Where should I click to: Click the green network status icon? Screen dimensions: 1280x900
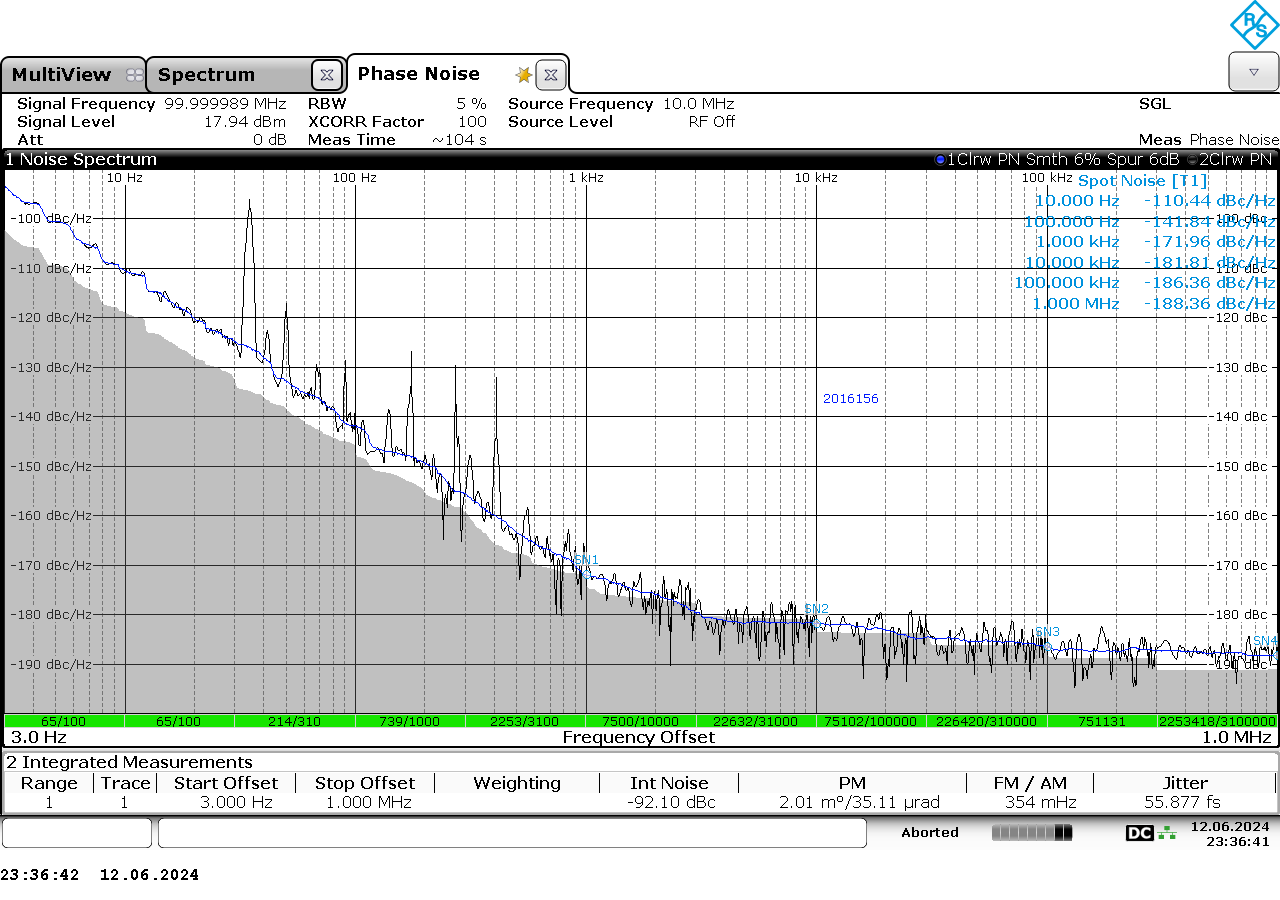[1167, 833]
